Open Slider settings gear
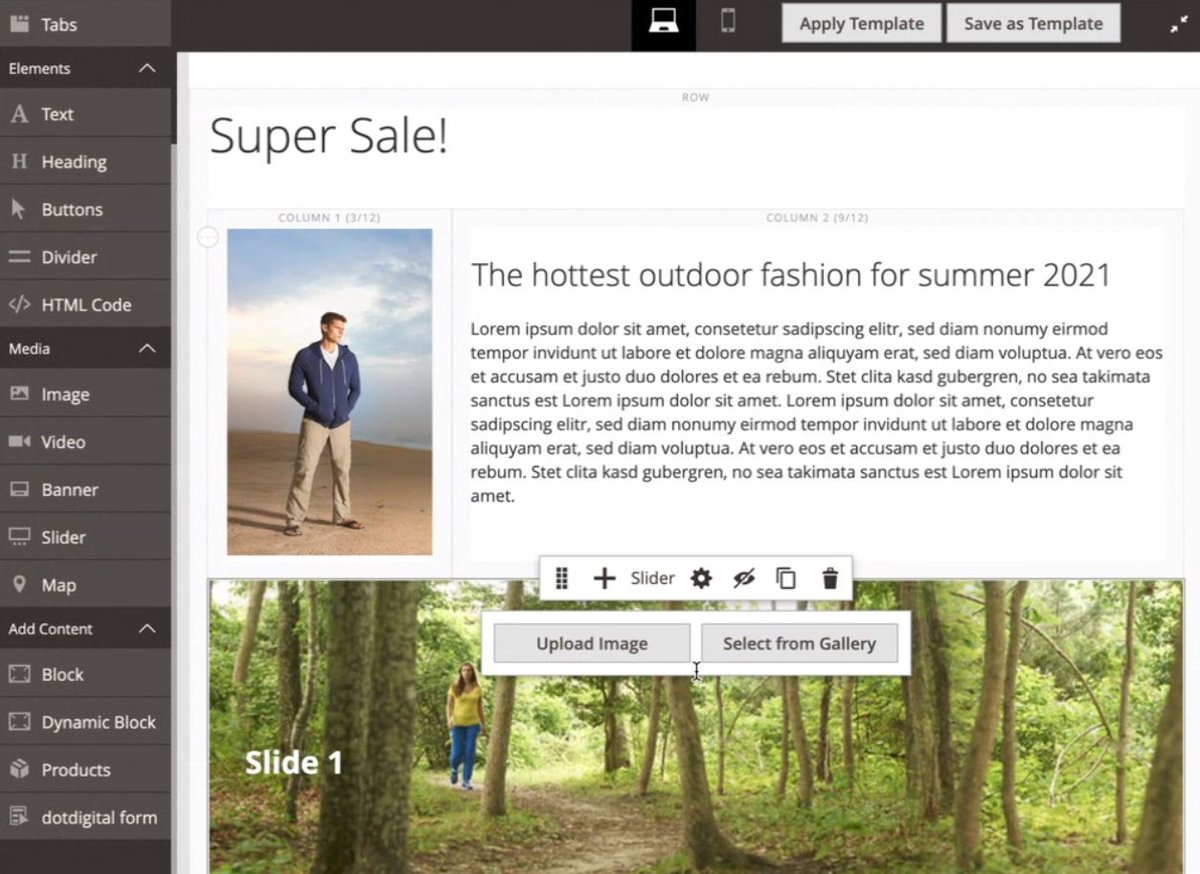This screenshot has height=874, width=1200. pos(701,578)
